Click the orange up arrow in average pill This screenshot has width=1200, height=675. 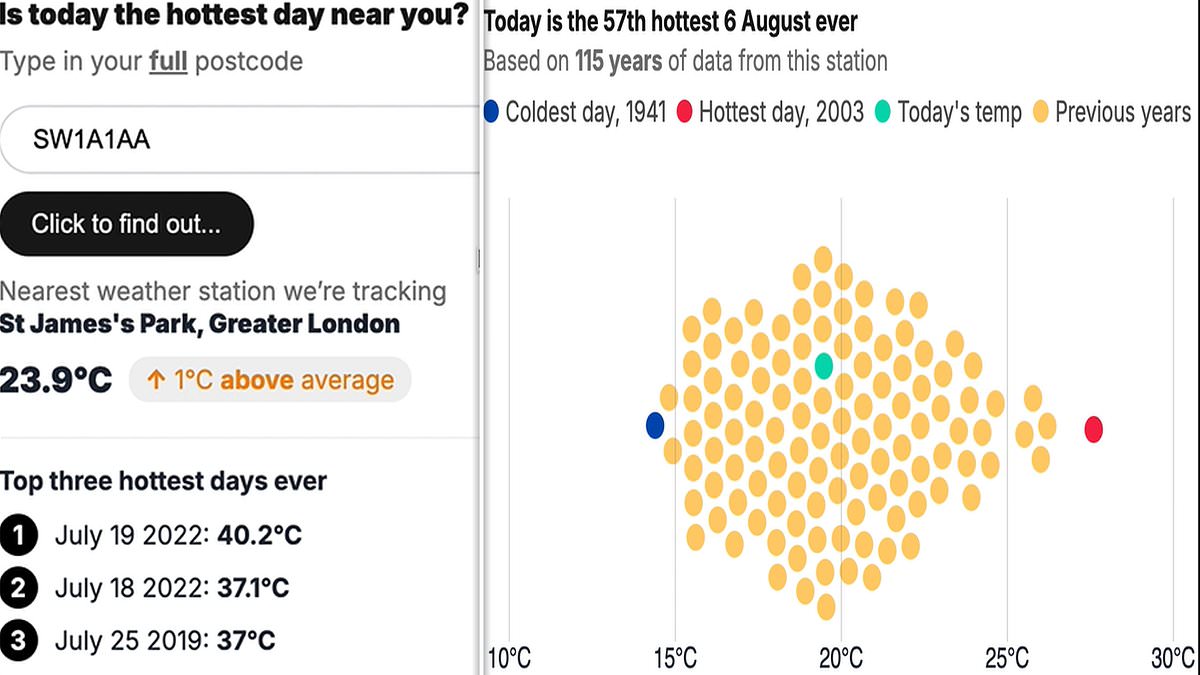click(156, 380)
